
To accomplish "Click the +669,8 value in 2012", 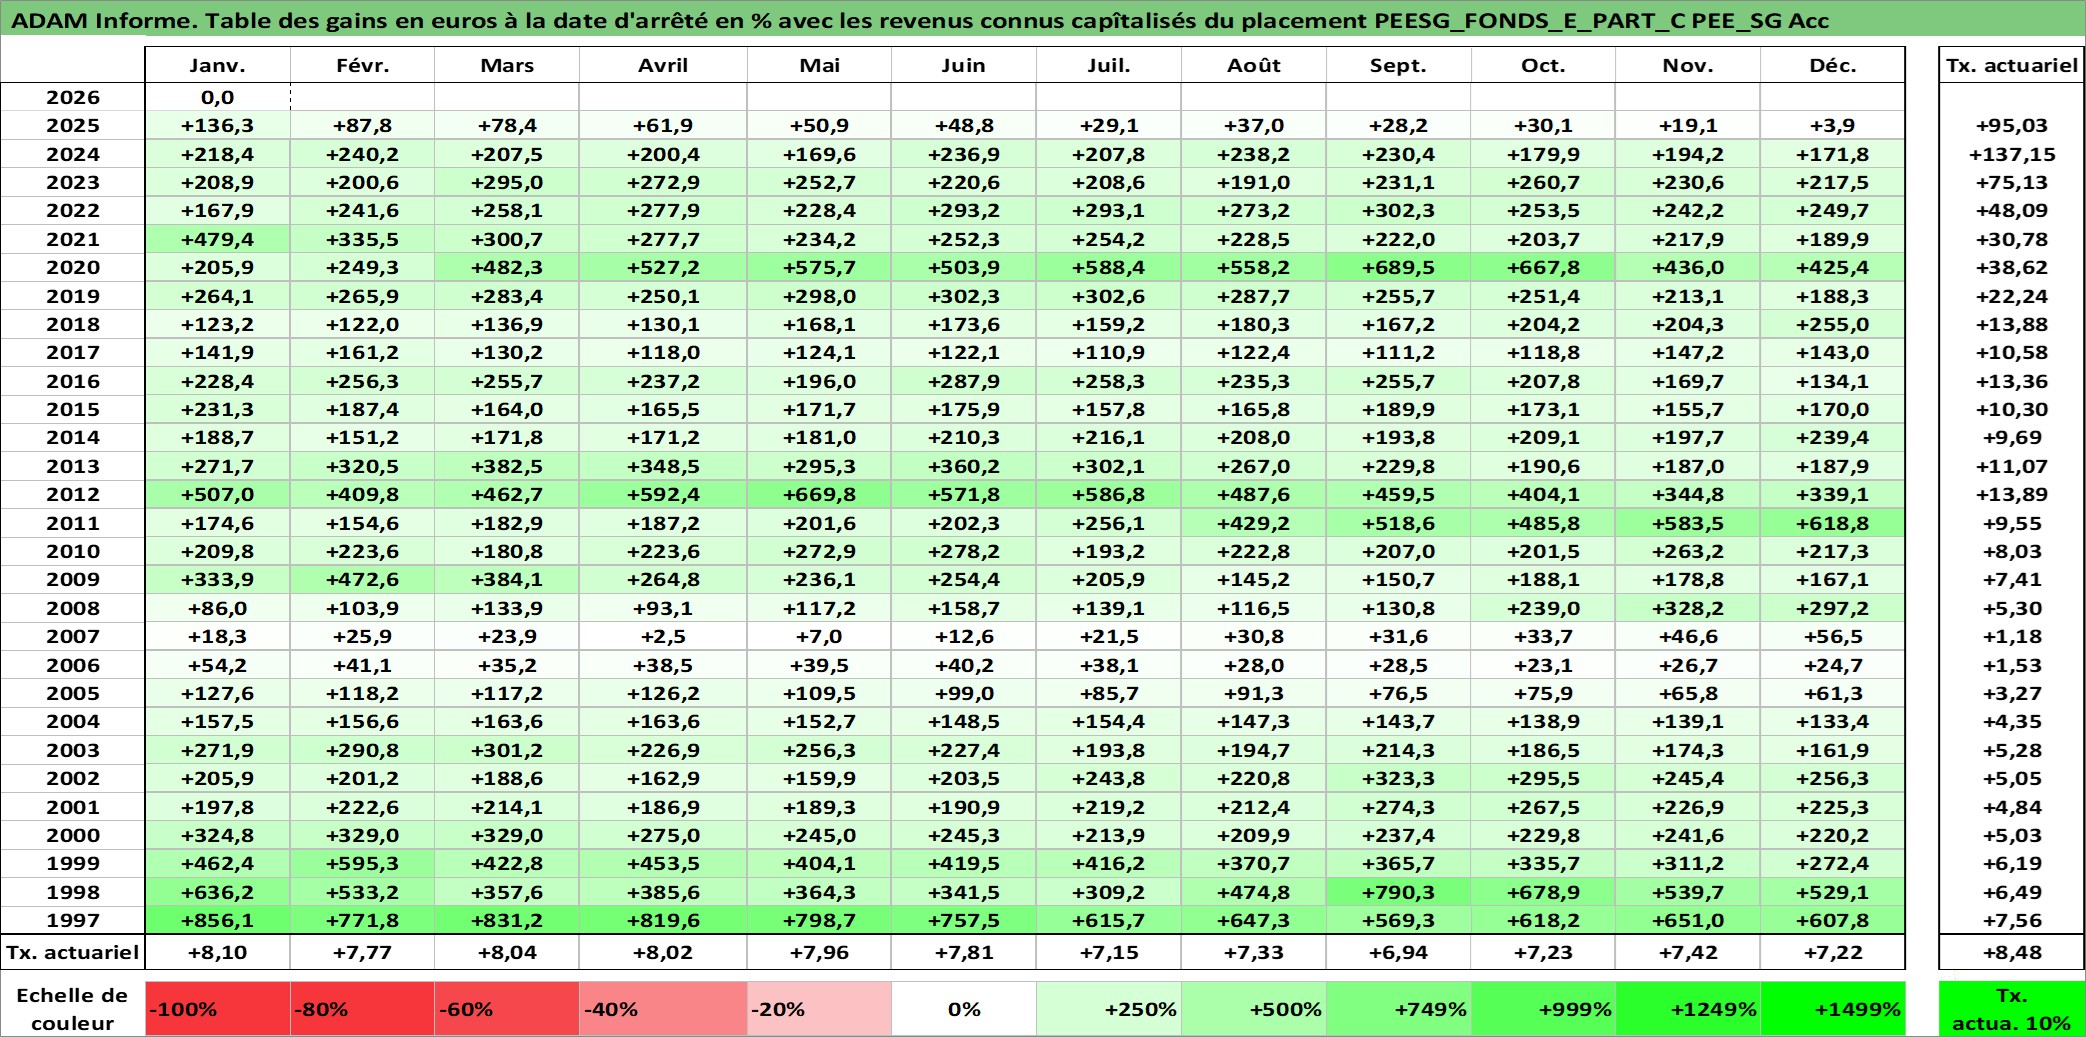I will coord(819,494).
